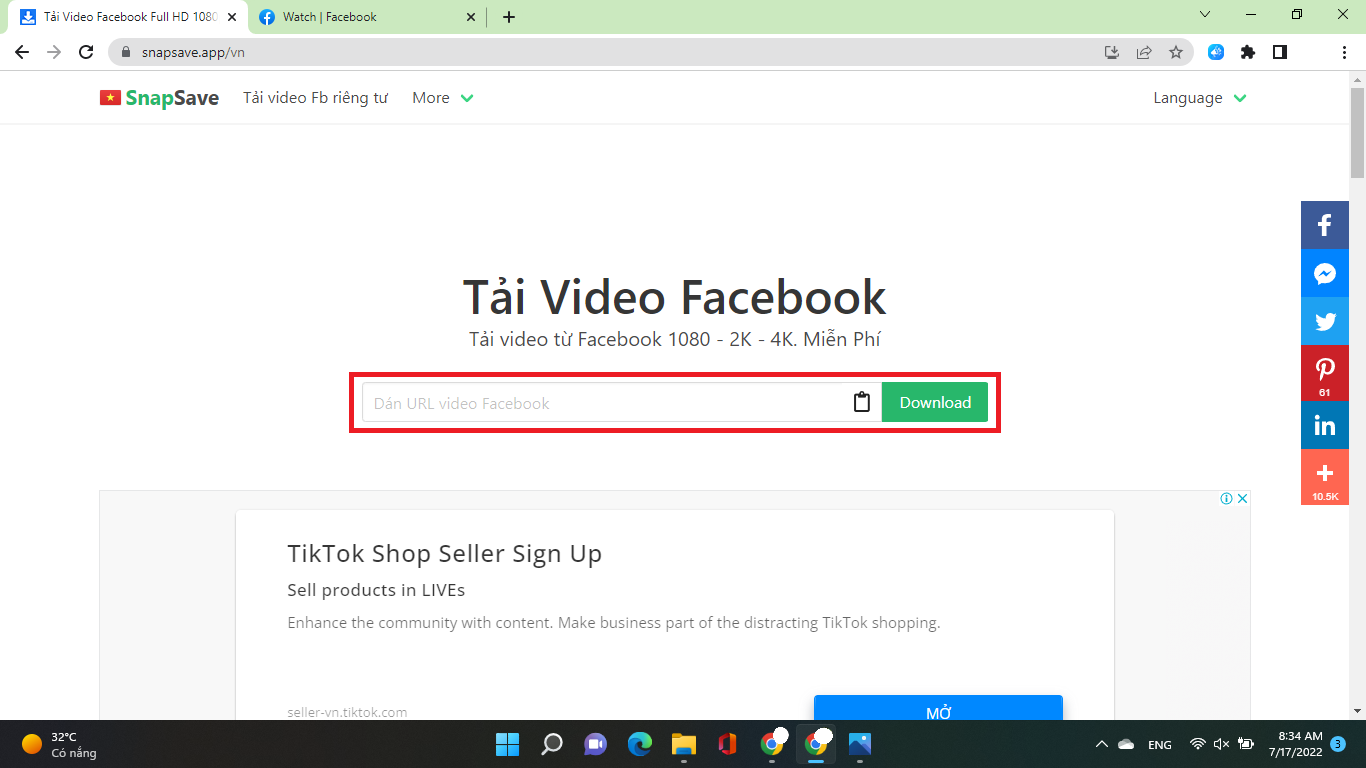The width and height of the screenshot is (1366, 768).
Task: Share the page via Facebook sidebar icon
Action: coord(1324,225)
